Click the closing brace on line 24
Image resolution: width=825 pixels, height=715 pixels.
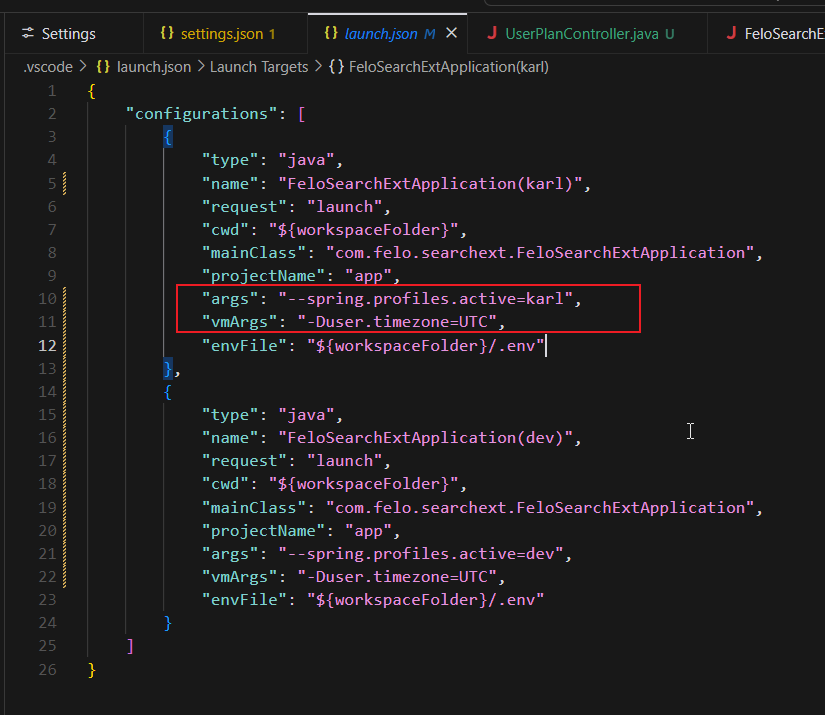tap(168, 623)
